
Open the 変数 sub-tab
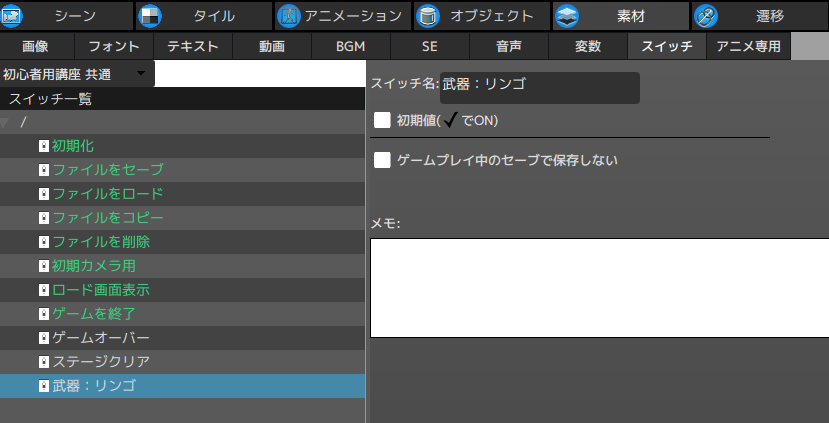[588, 47]
